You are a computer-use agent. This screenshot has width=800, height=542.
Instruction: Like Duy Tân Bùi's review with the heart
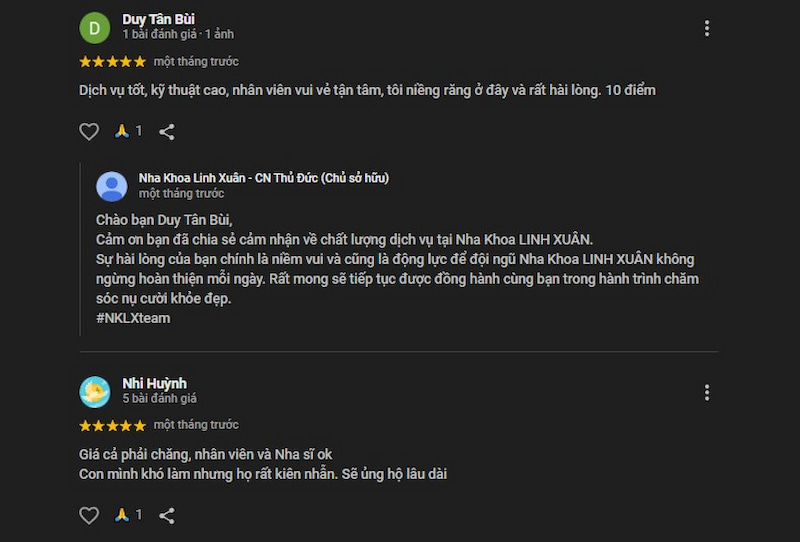pos(89,131)
